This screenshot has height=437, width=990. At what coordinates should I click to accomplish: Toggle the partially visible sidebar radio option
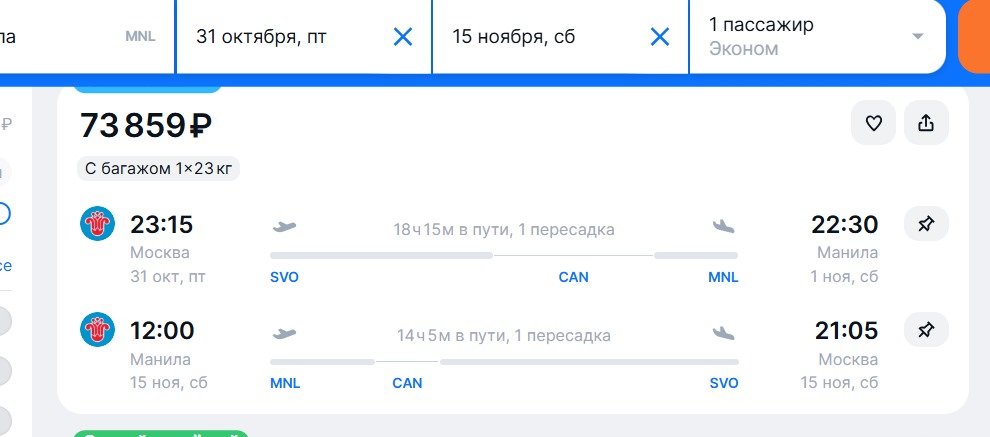coord(4,214)
